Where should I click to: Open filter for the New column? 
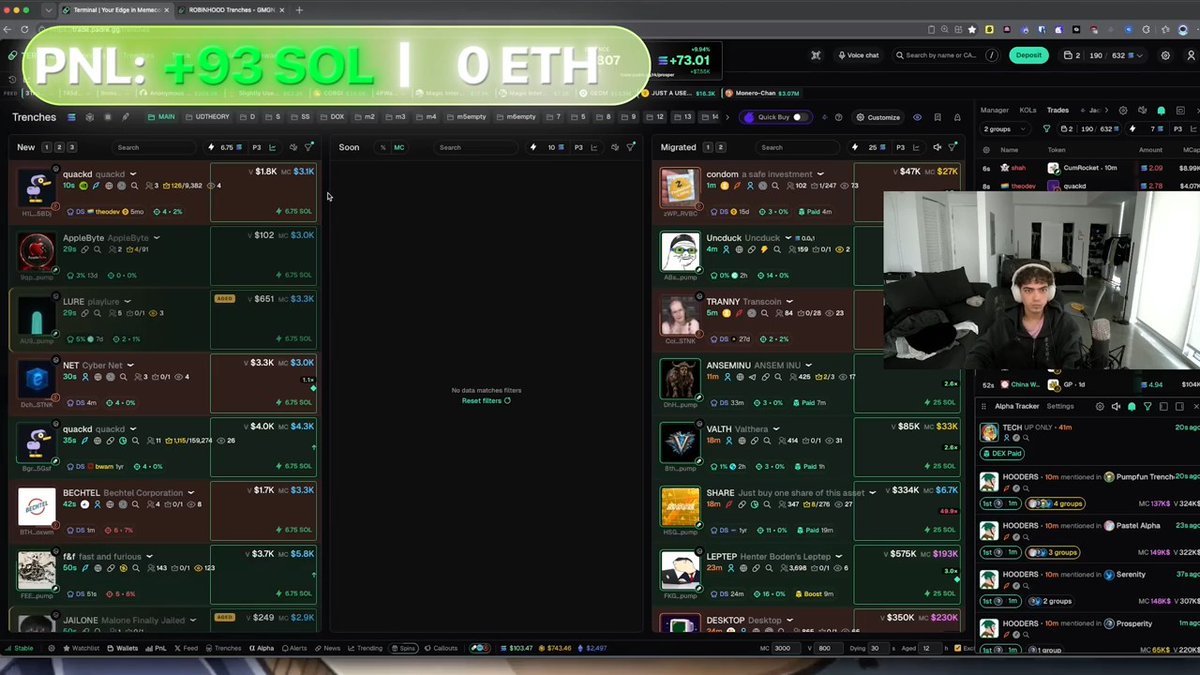pyautogui.click(x=310, y=147)
